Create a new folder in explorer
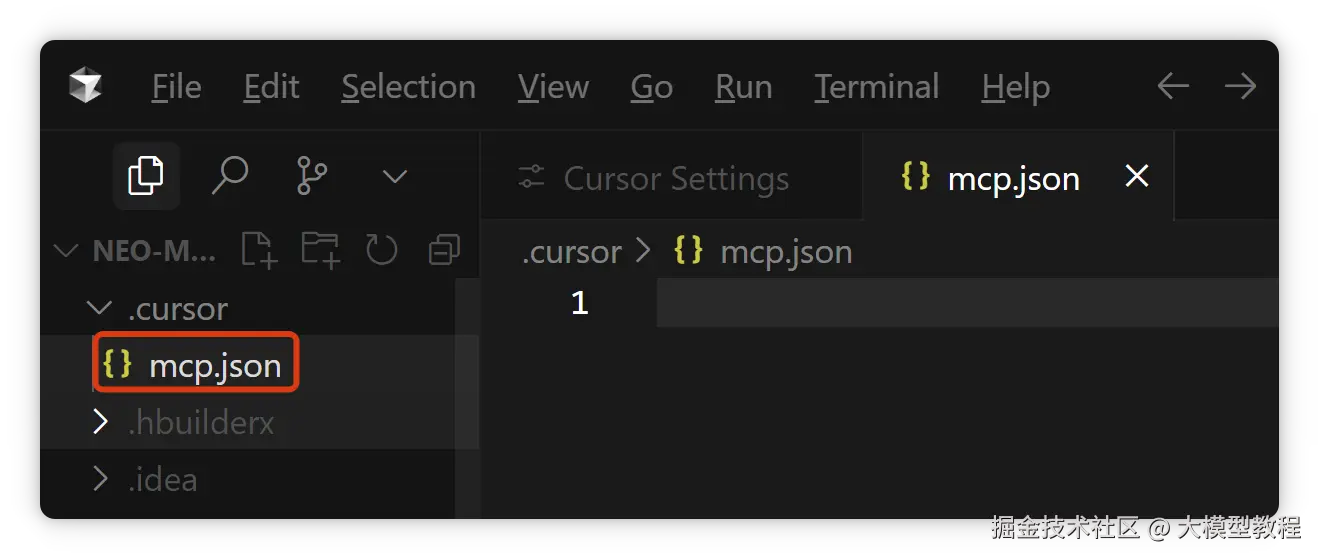1319x559 pixels. coord(321,250)
